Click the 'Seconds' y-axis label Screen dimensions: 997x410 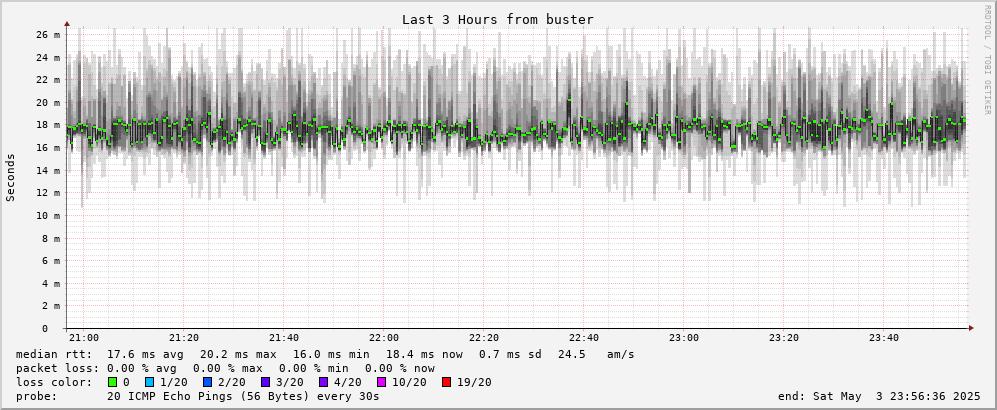coord(10,177)
